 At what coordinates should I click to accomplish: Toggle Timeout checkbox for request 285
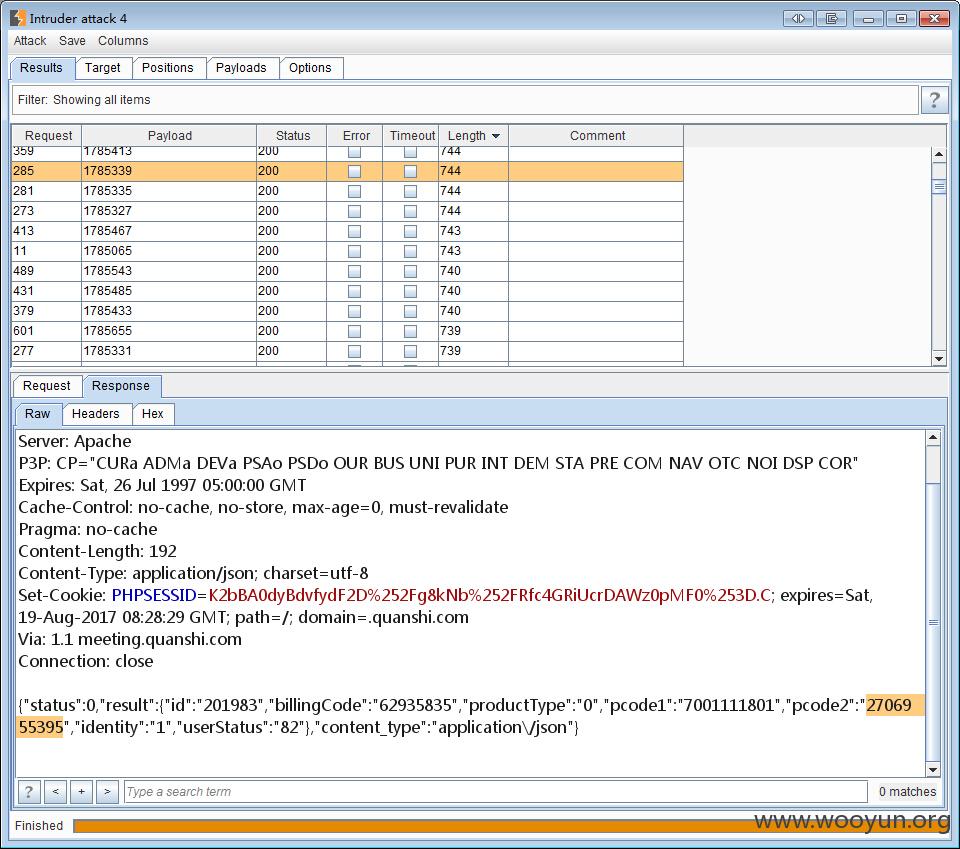pos(410,171)
